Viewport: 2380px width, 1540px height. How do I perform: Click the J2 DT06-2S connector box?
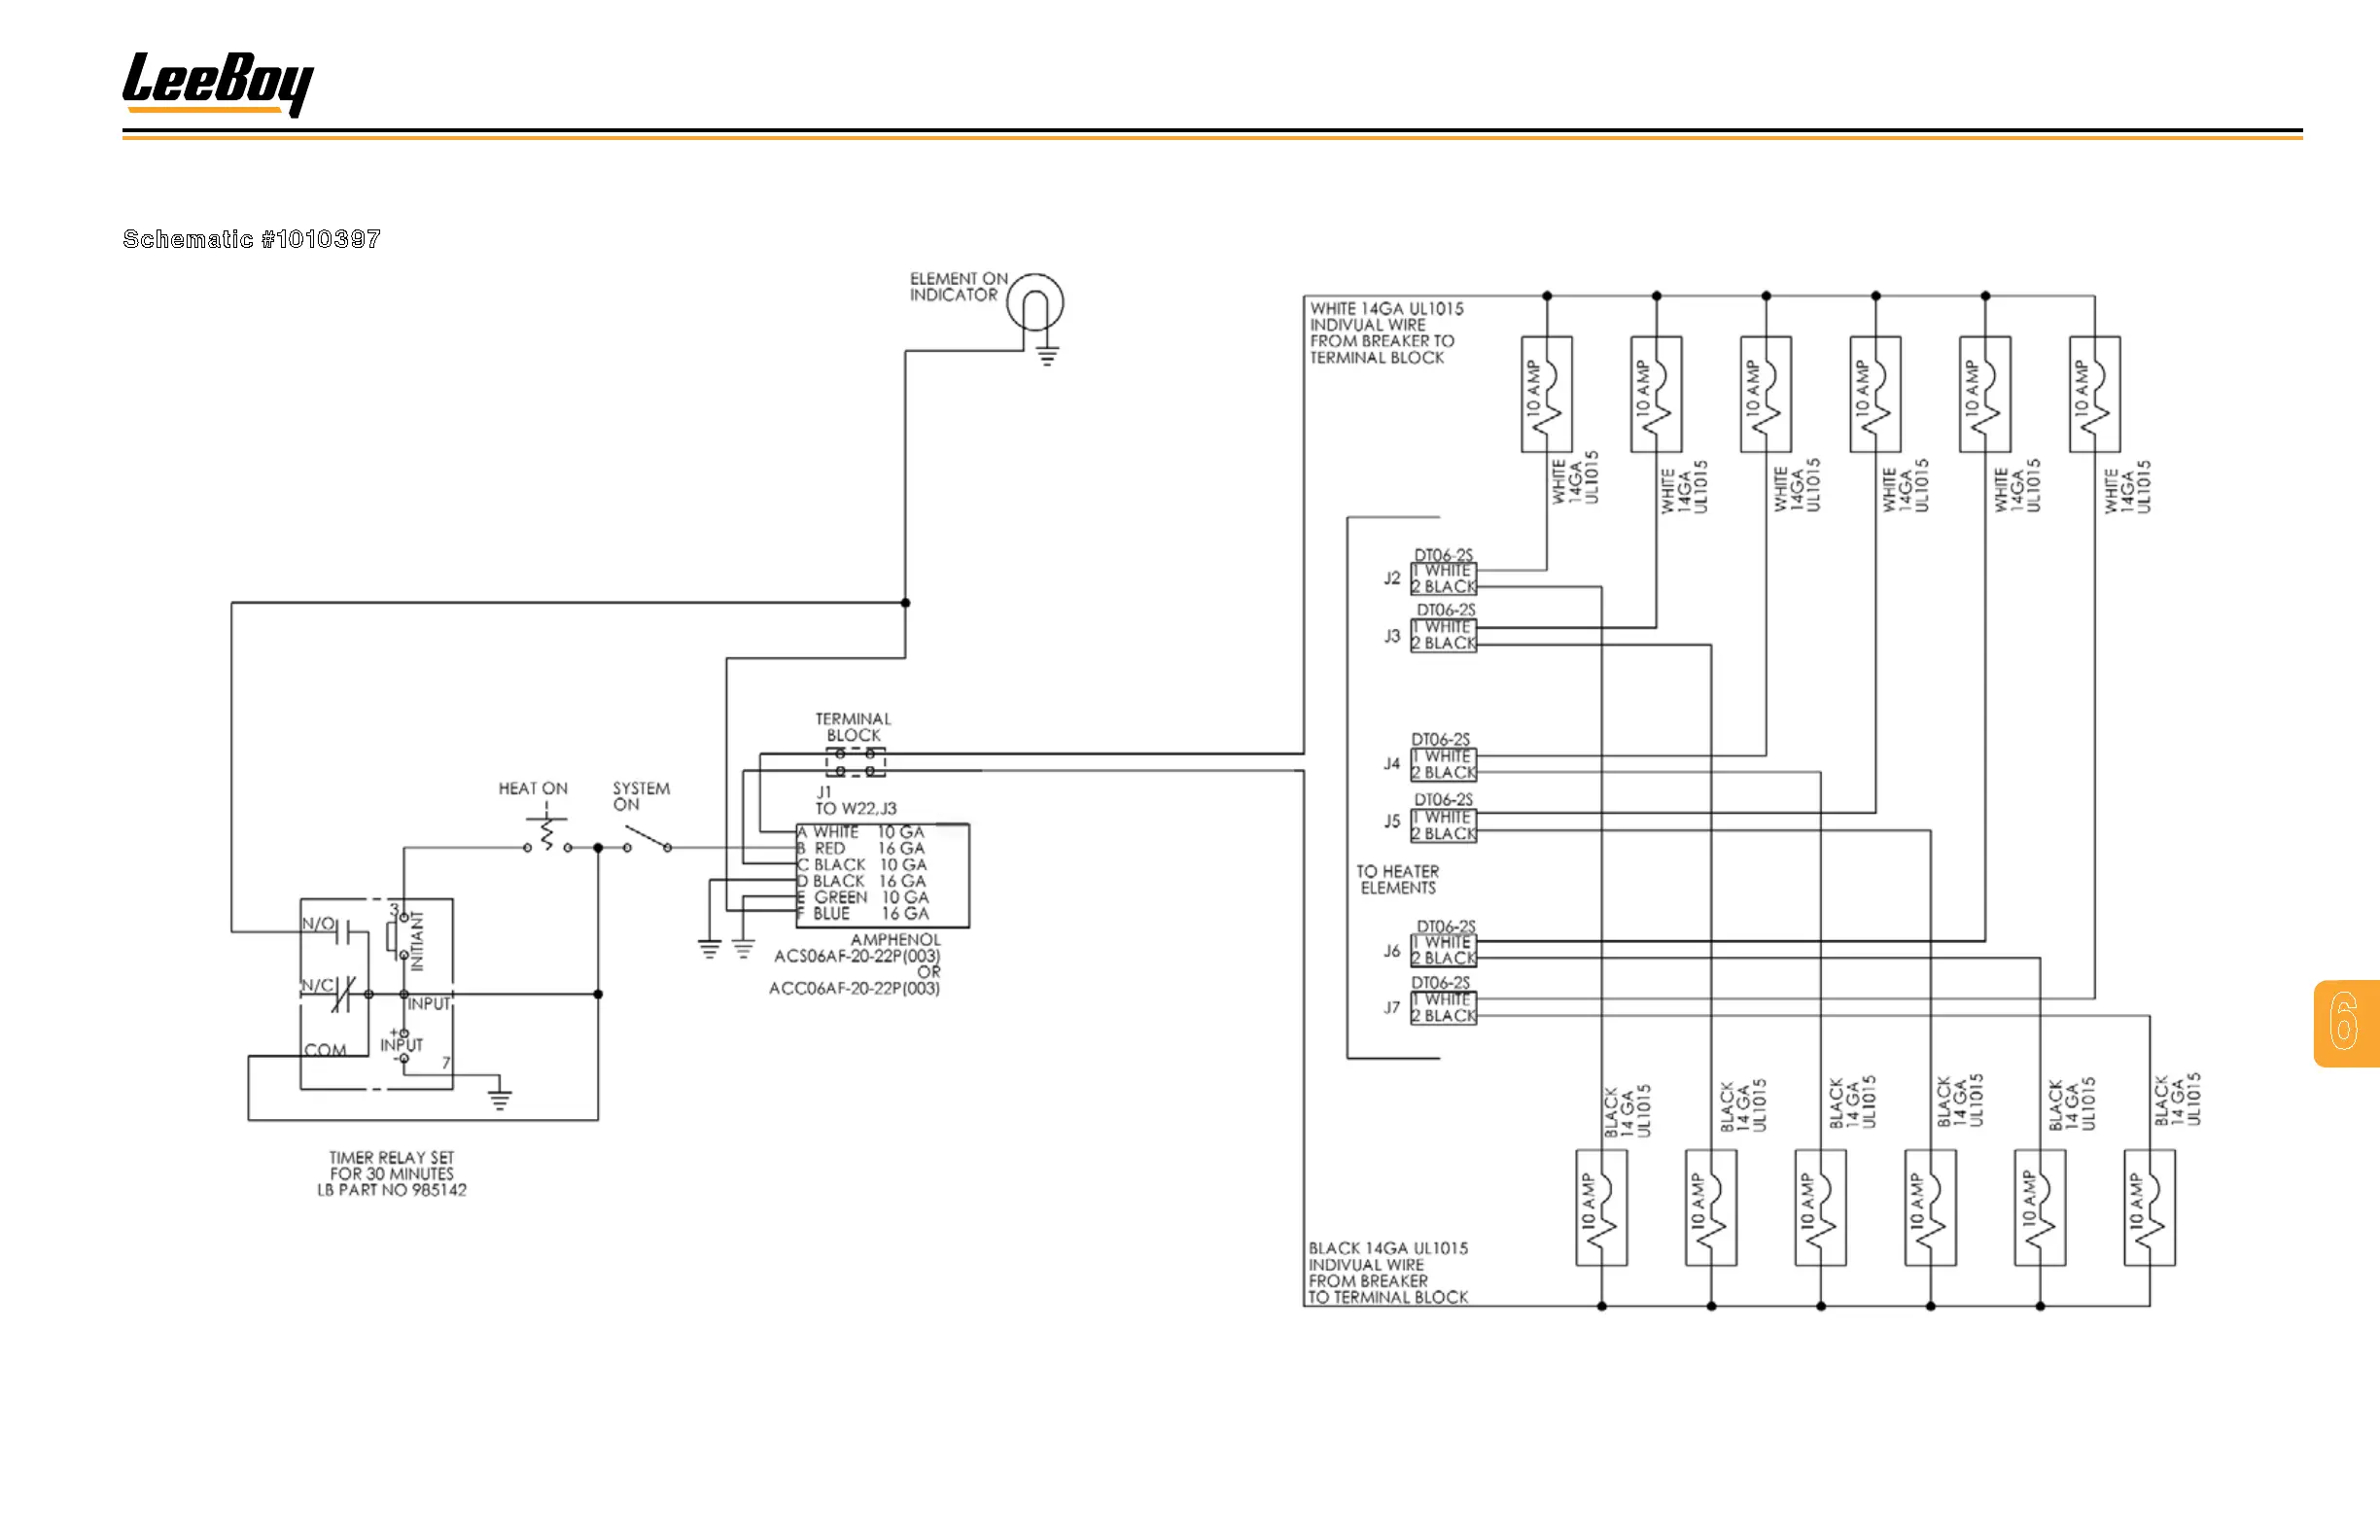click(x=1443, y=579)
